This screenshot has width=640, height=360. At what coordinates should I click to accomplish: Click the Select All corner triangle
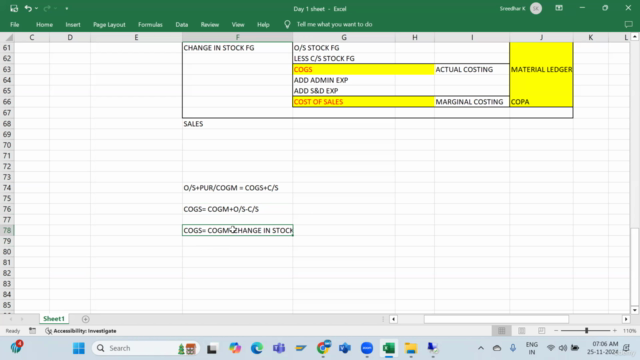[x=9, y=38]
